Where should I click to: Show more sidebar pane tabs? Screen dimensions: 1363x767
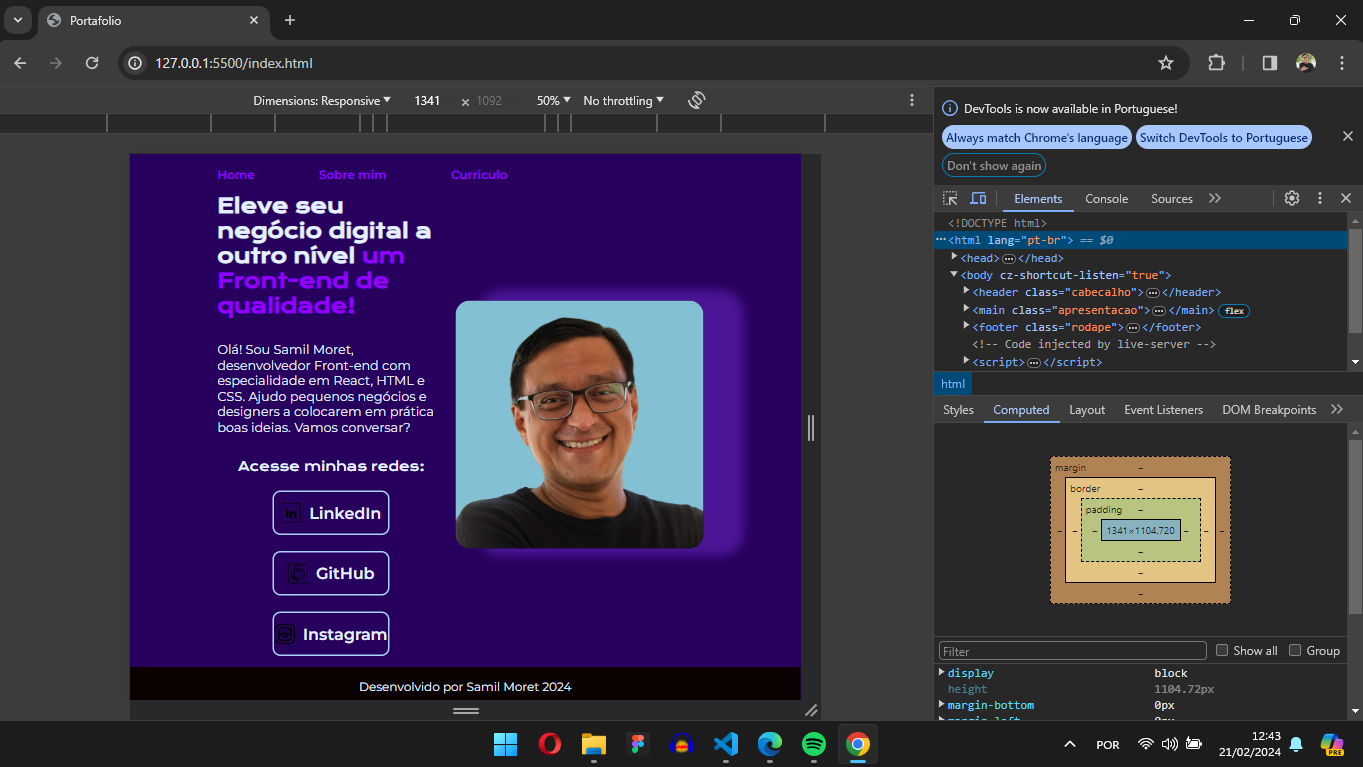click(1337, 409)
